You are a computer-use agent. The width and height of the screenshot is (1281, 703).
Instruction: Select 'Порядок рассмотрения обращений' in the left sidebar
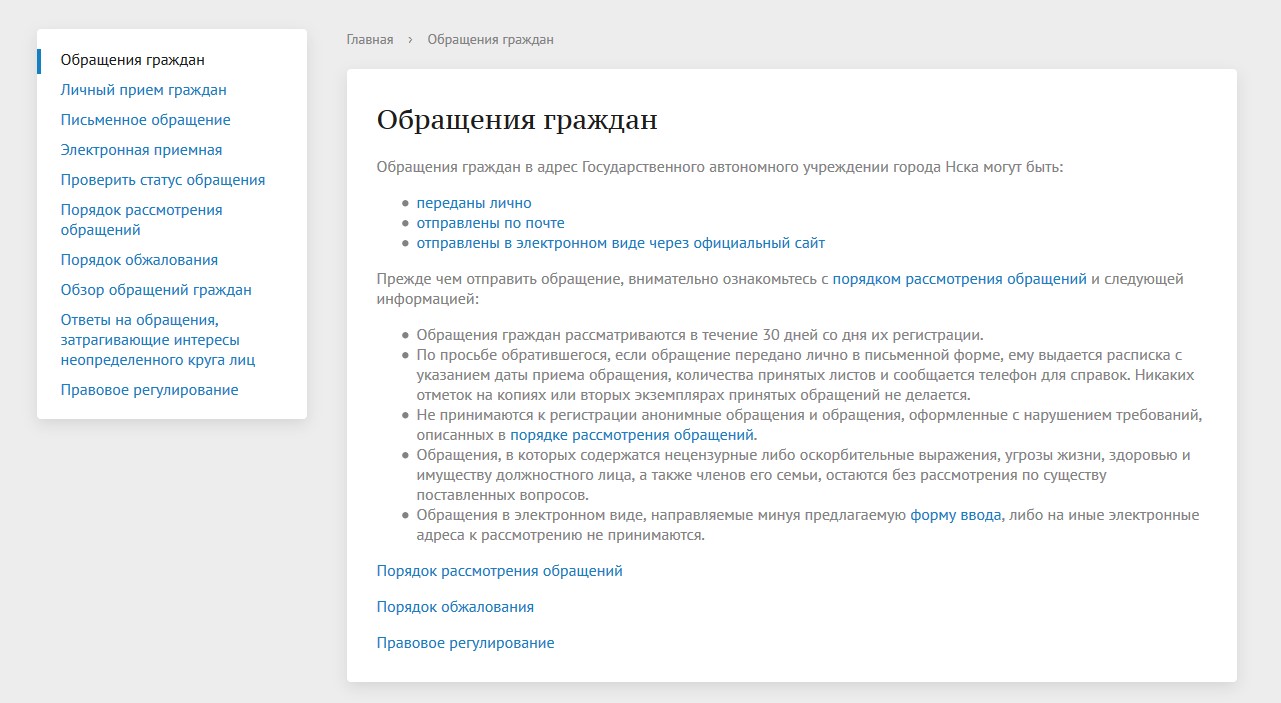(141, 219)
